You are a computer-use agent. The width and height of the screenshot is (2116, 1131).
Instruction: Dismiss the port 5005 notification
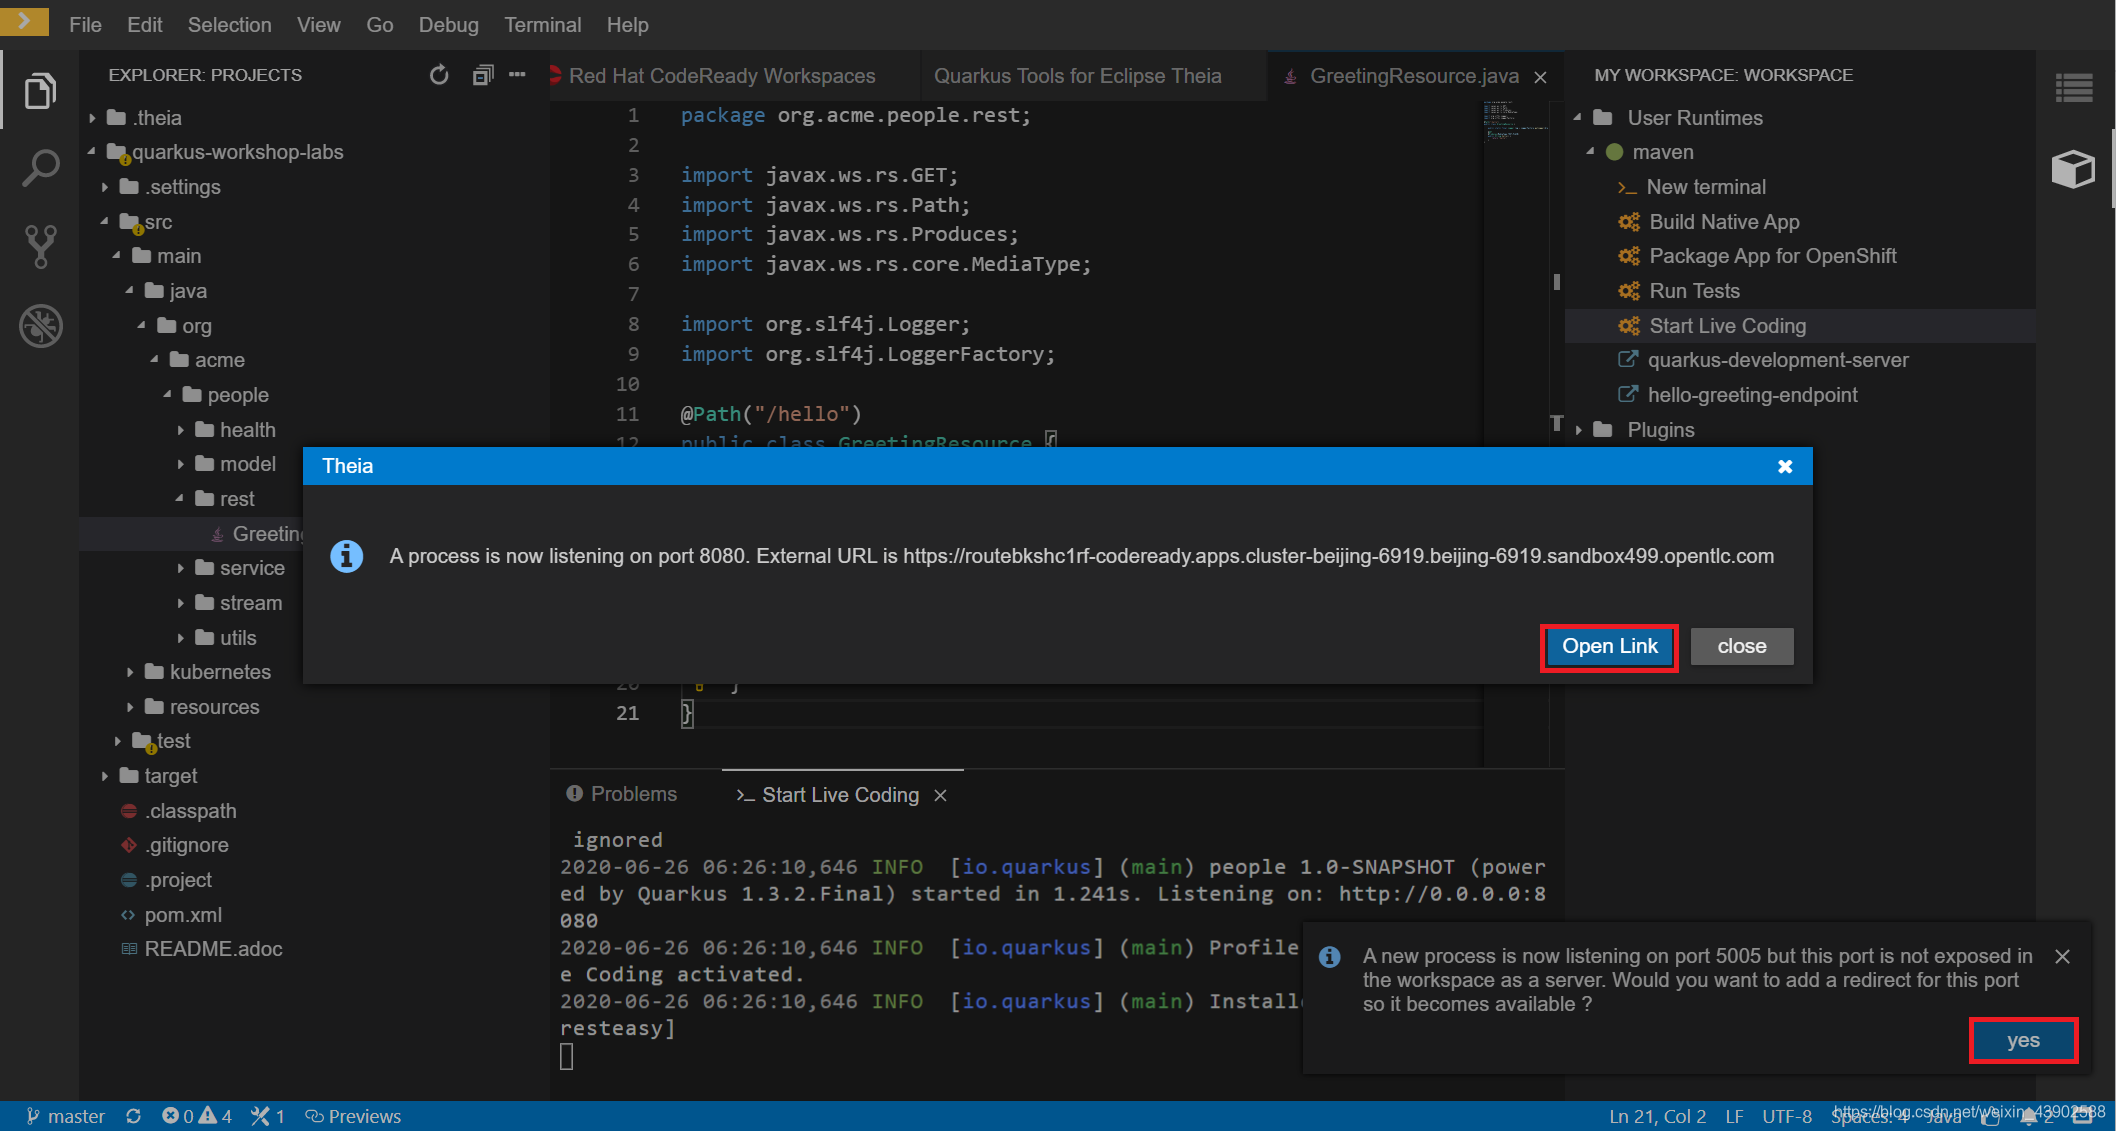coord(2062,956)
